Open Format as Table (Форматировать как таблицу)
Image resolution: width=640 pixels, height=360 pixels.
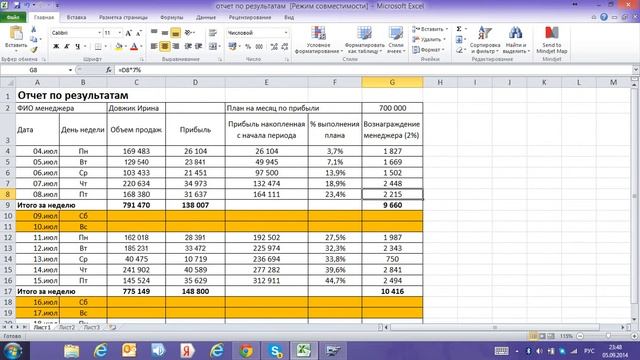(364, 40)
